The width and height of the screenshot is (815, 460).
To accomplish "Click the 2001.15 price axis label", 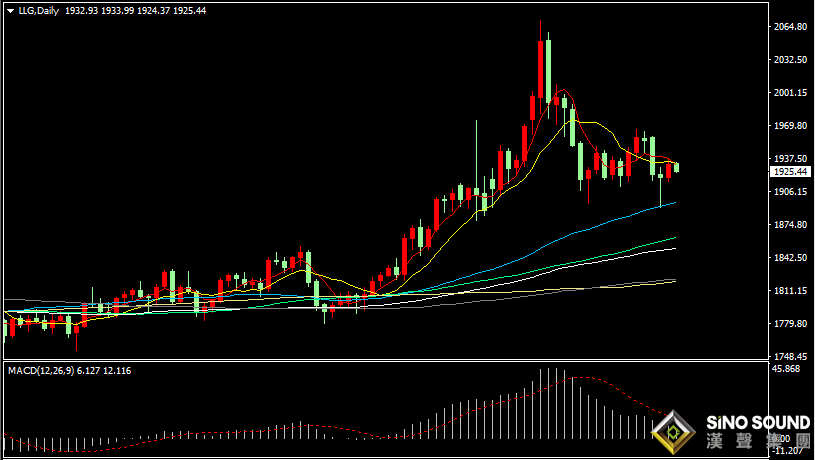I will [x=791, y=93].
